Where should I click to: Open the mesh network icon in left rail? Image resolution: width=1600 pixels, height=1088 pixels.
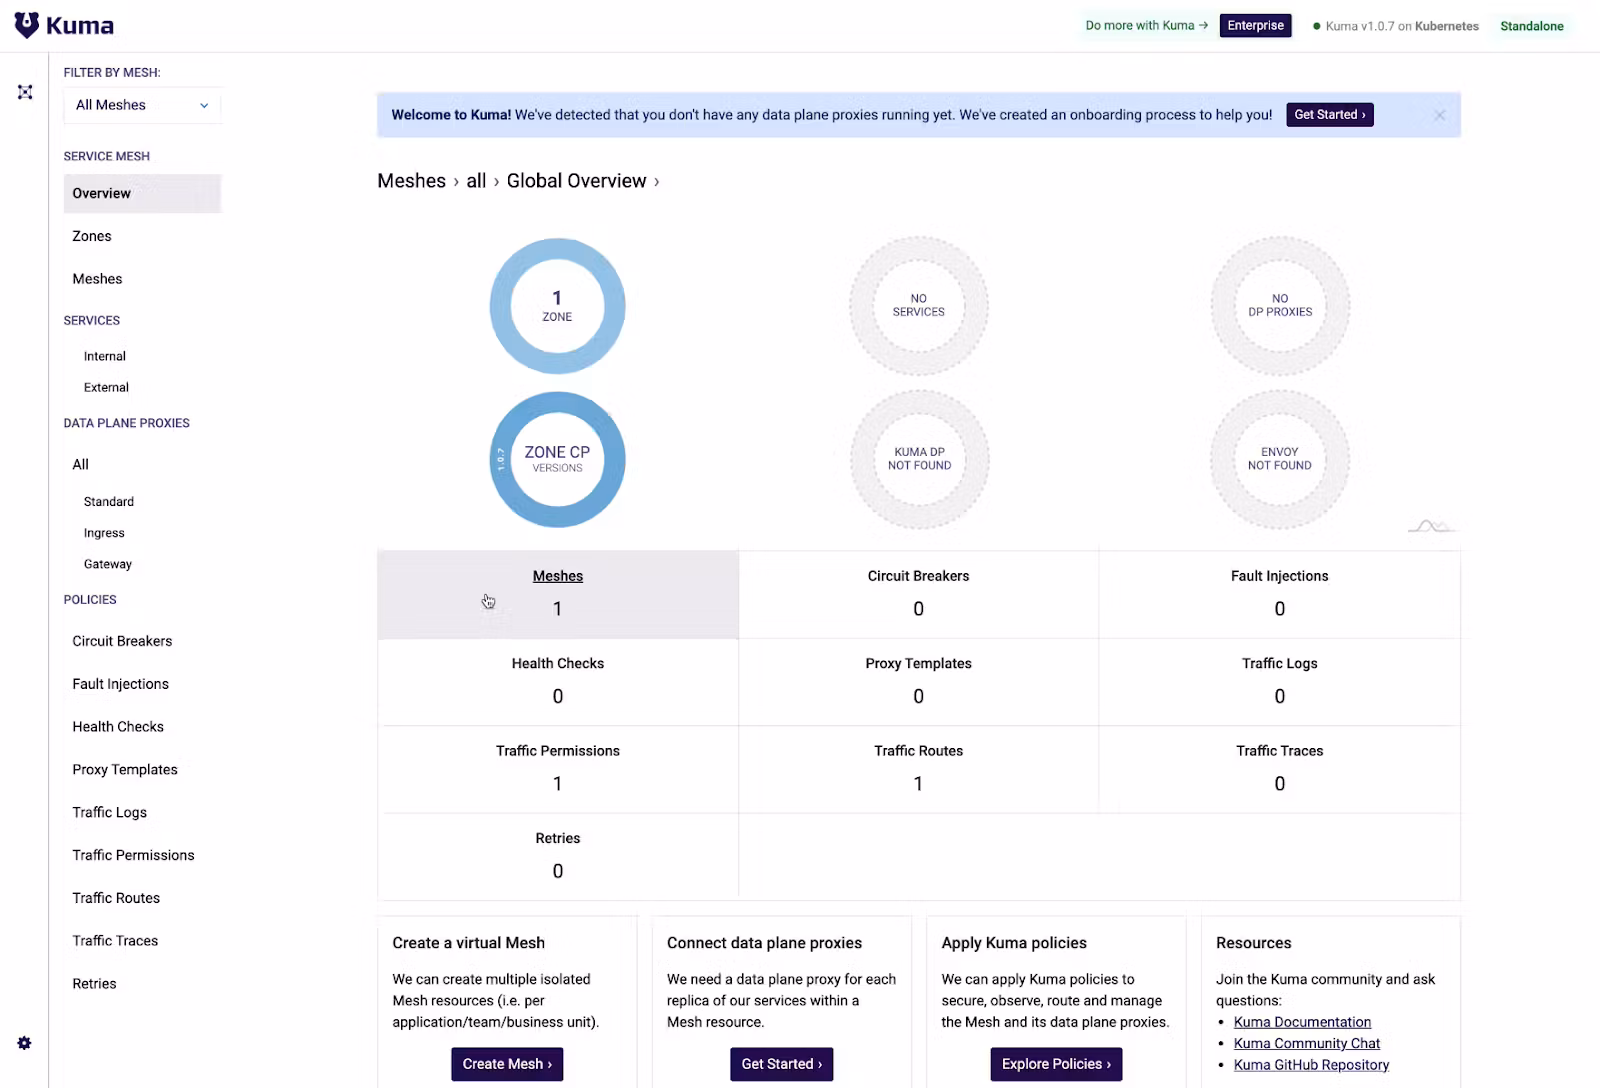point(25,92)
